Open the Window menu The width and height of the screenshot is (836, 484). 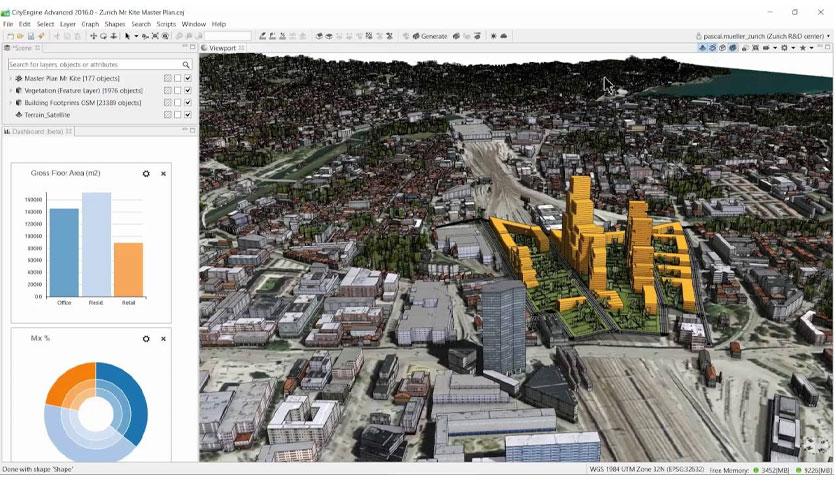point(194,24)
